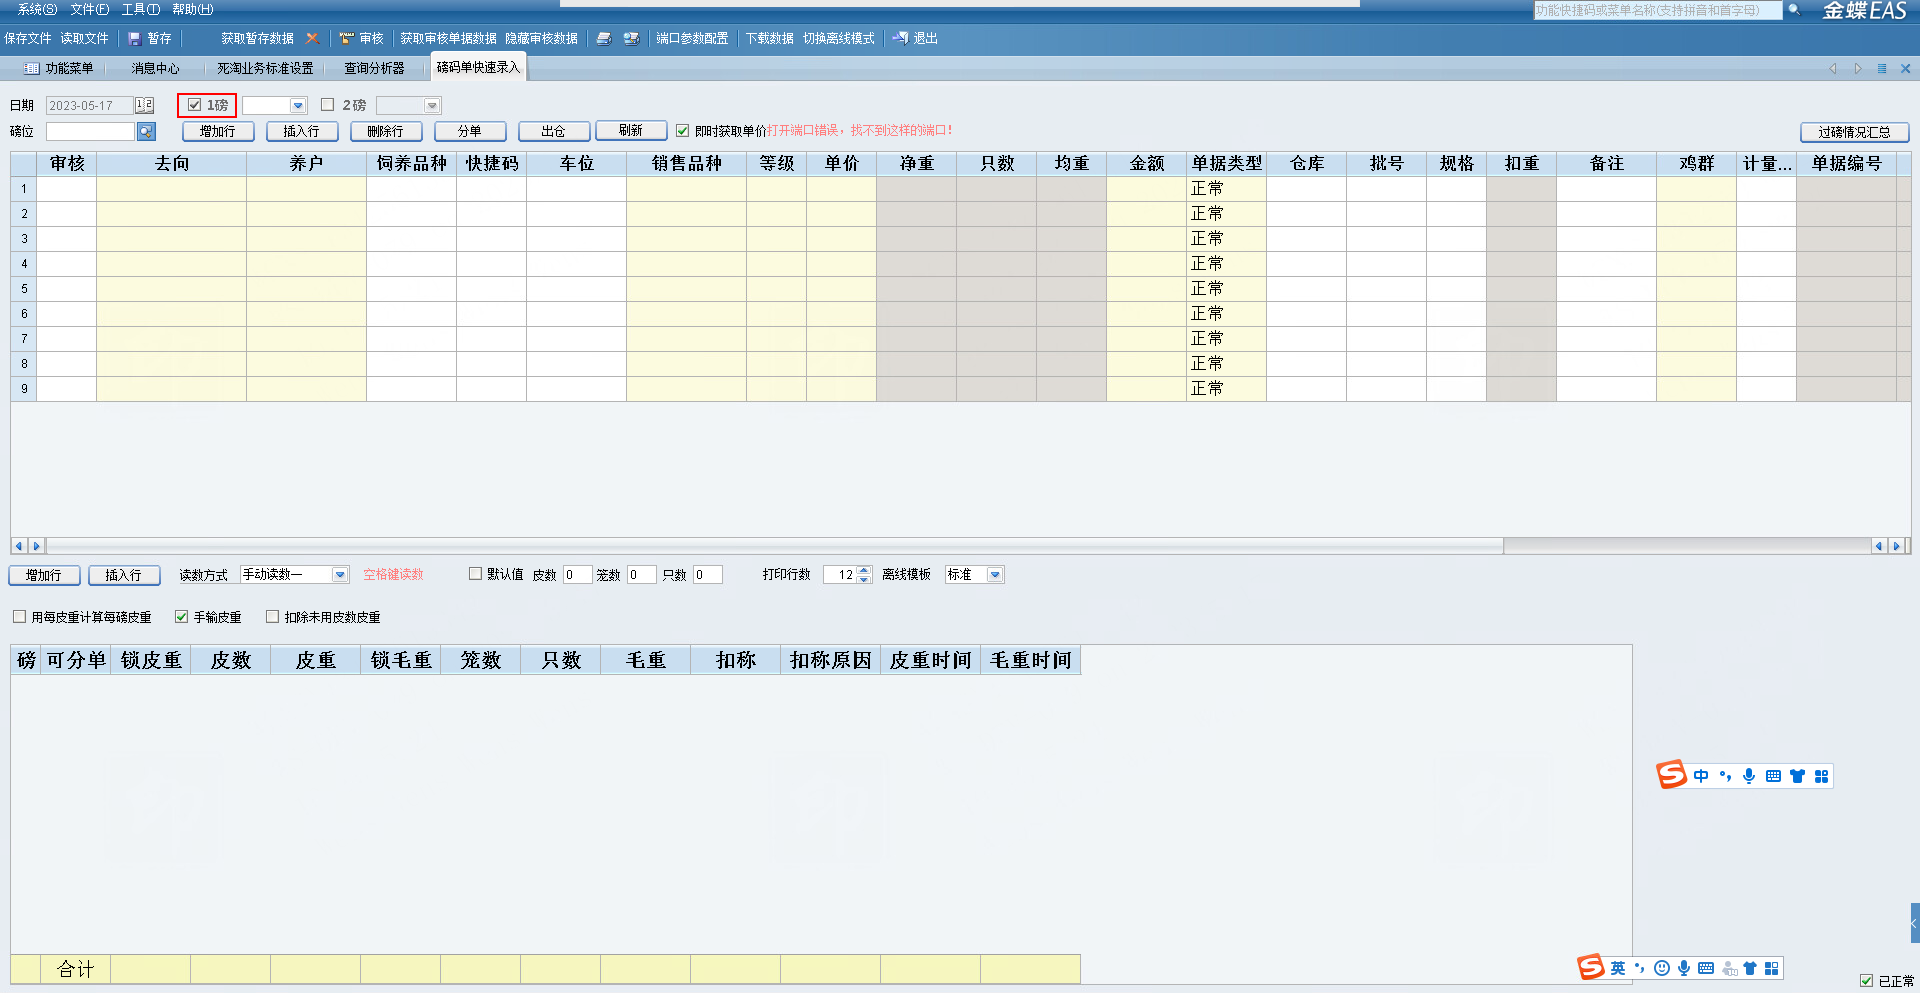
Task: Click the grid's horizontal scrollbar thumb
Action: [775, 546]
